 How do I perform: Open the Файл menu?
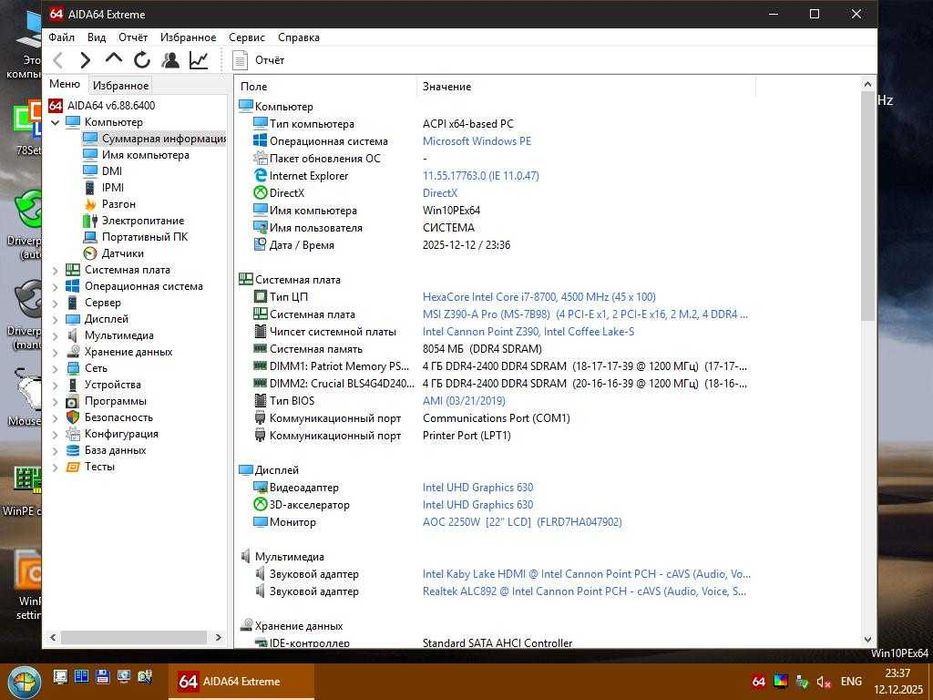point(61,37)
